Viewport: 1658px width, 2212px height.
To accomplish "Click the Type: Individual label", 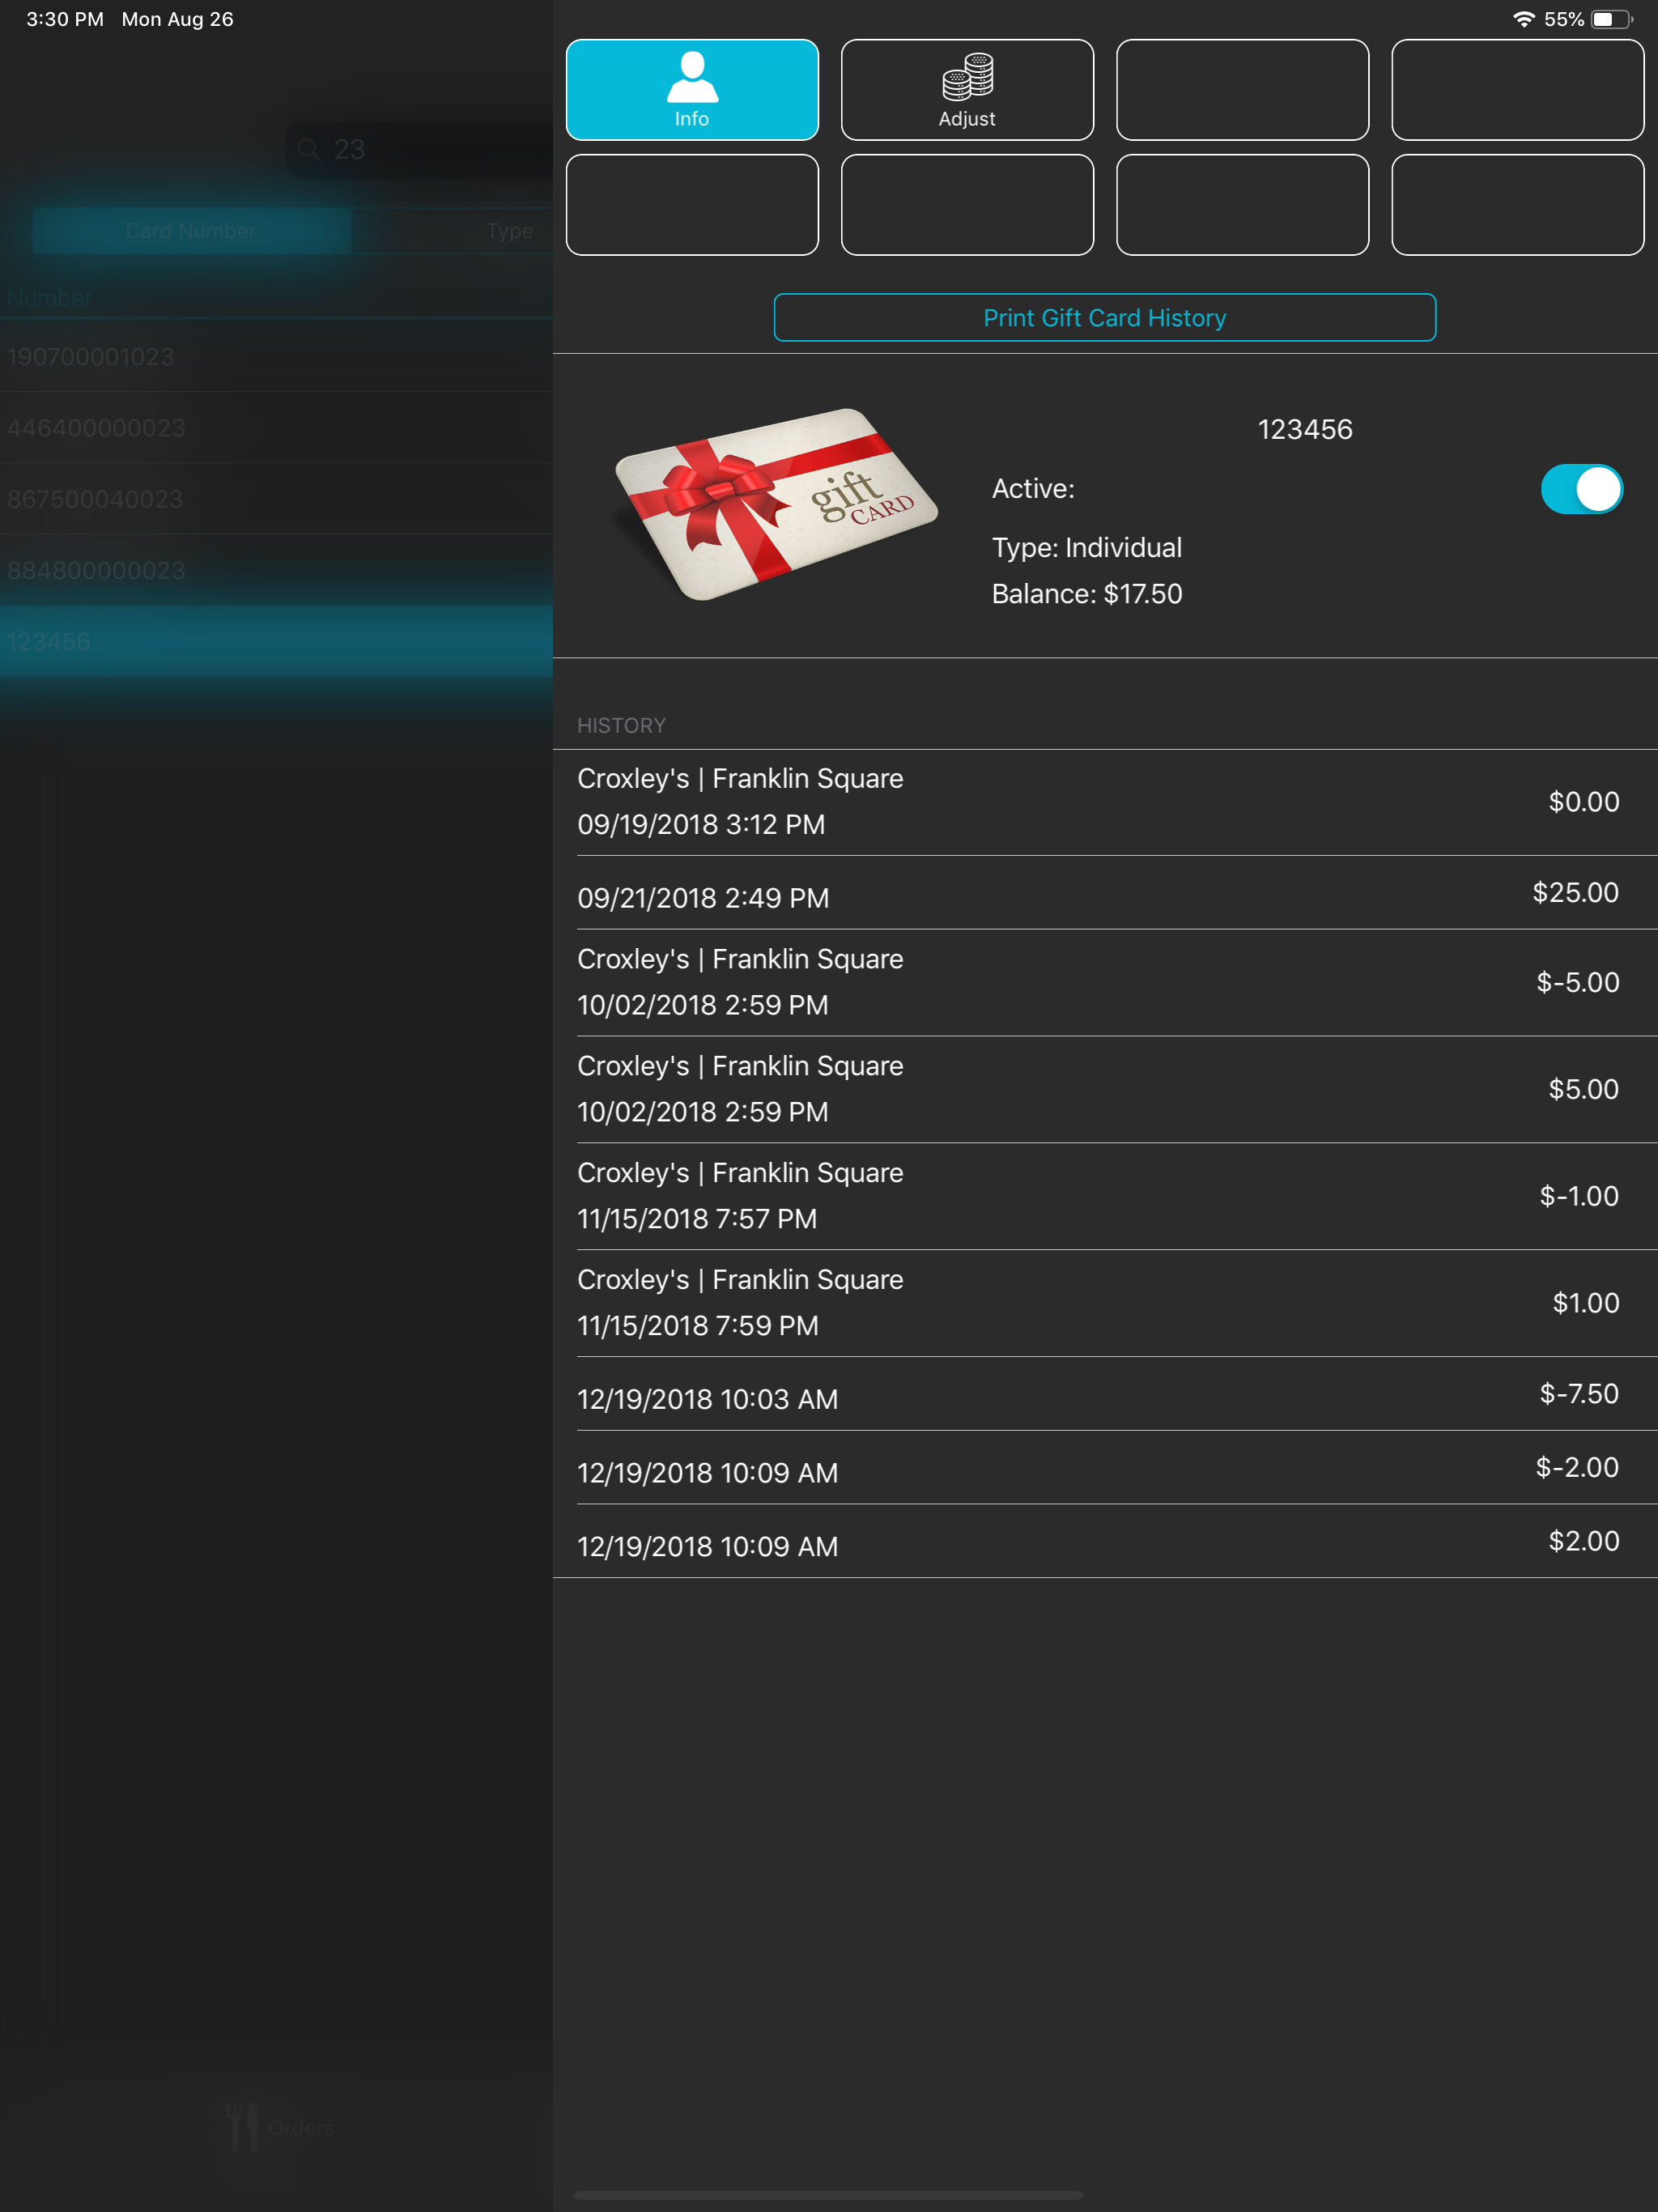I will tap(1087, 548).
